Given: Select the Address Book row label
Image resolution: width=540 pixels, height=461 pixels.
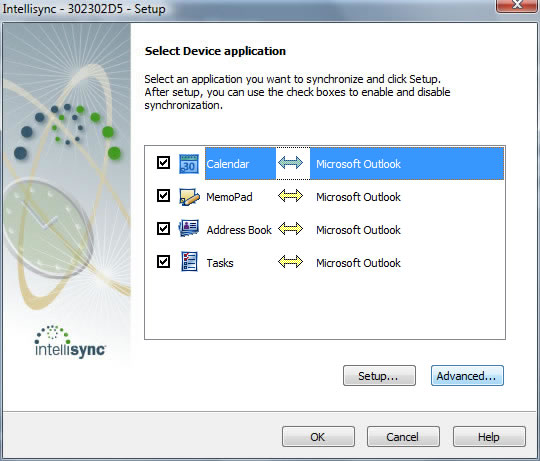Looking at the screenshot, I should pos(239,230).
